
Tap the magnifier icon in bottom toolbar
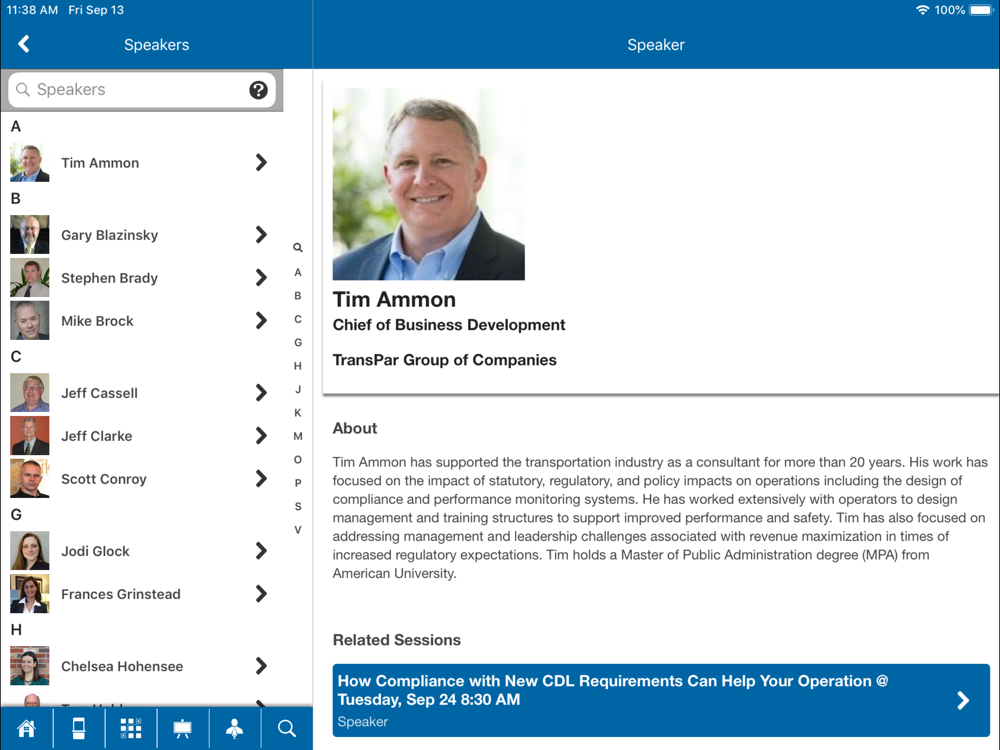[287, 729]
